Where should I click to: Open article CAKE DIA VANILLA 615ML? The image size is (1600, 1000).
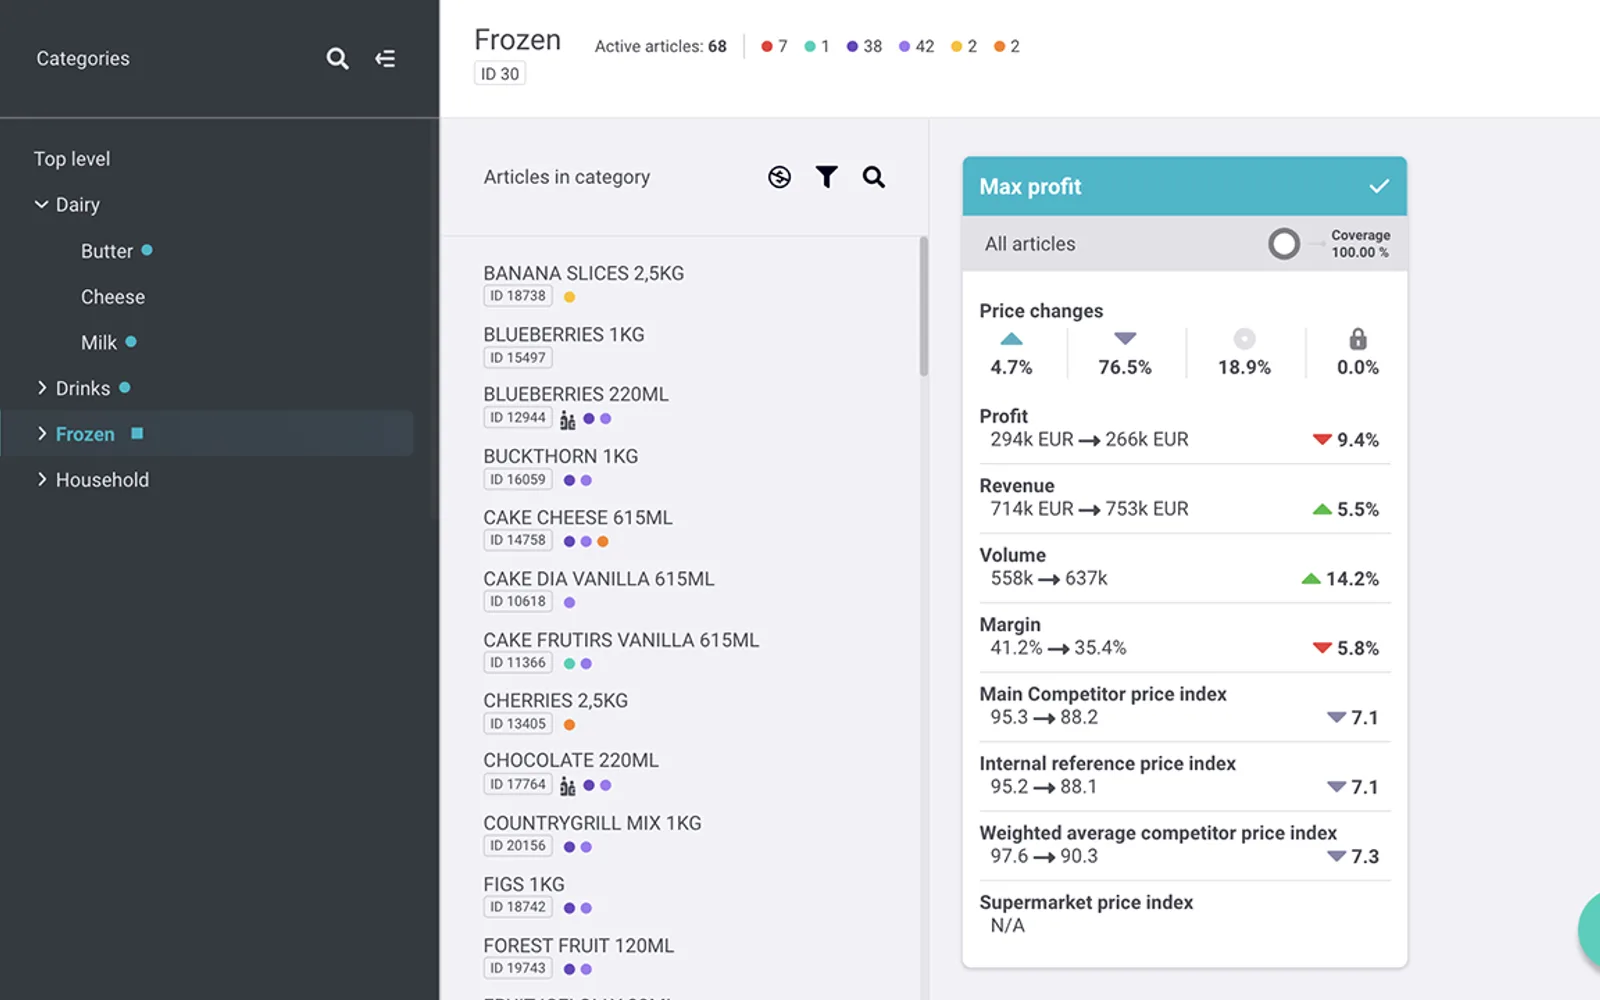599,578
